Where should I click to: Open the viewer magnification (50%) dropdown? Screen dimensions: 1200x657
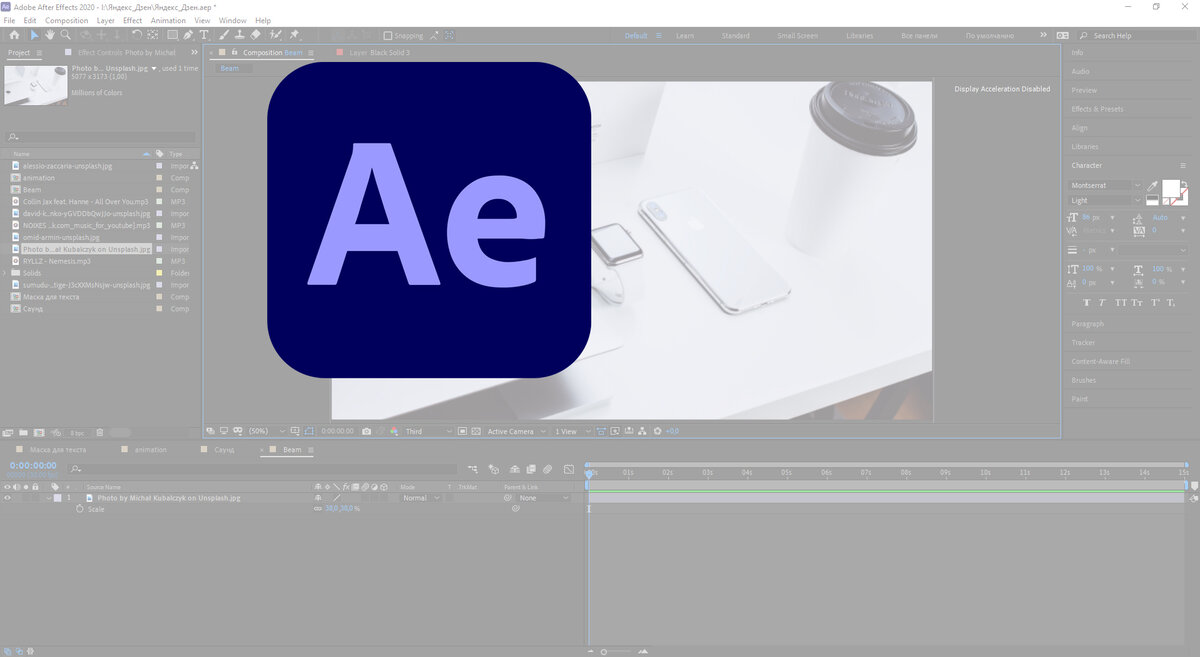pyautogui.click(x=267, y=431)
